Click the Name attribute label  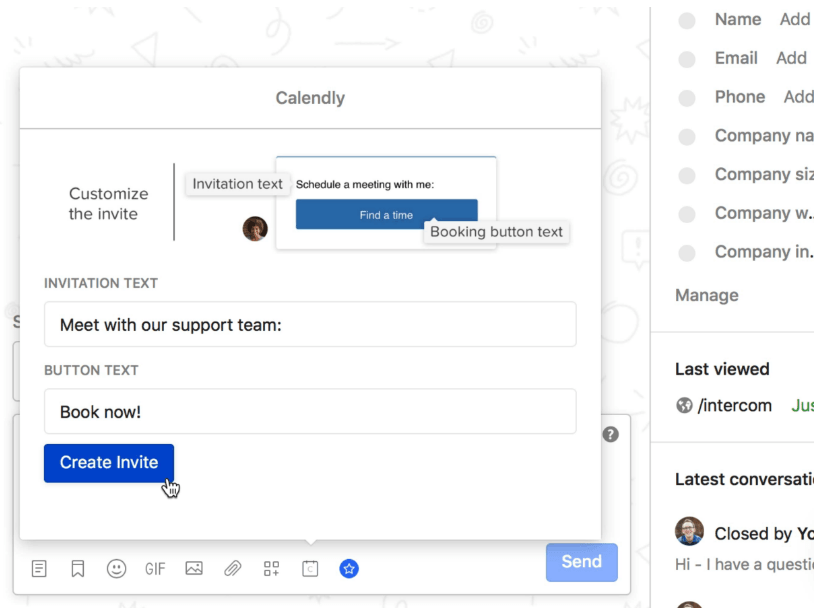click(x=738, y=19)
